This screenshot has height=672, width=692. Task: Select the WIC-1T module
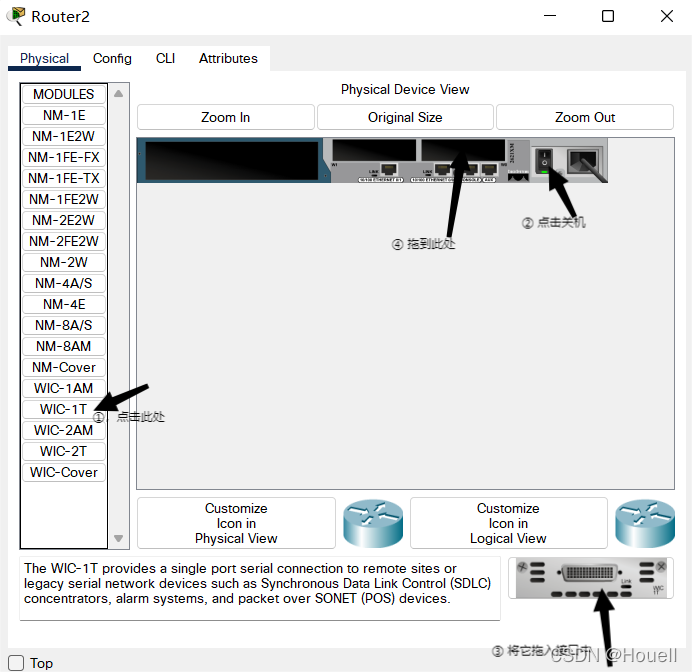64,409
